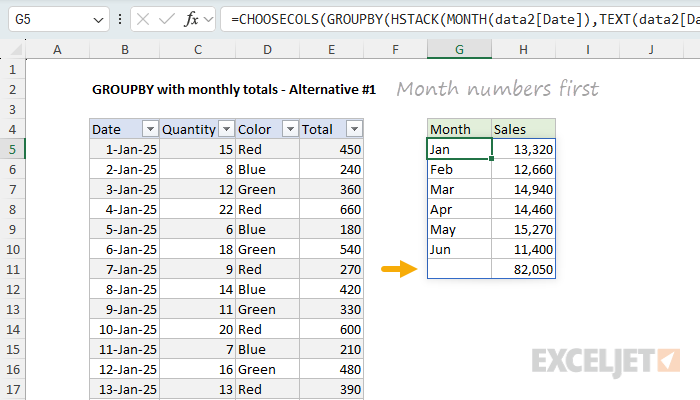
Task: Click the date cell 13-Jan-25
Action: 125,389
